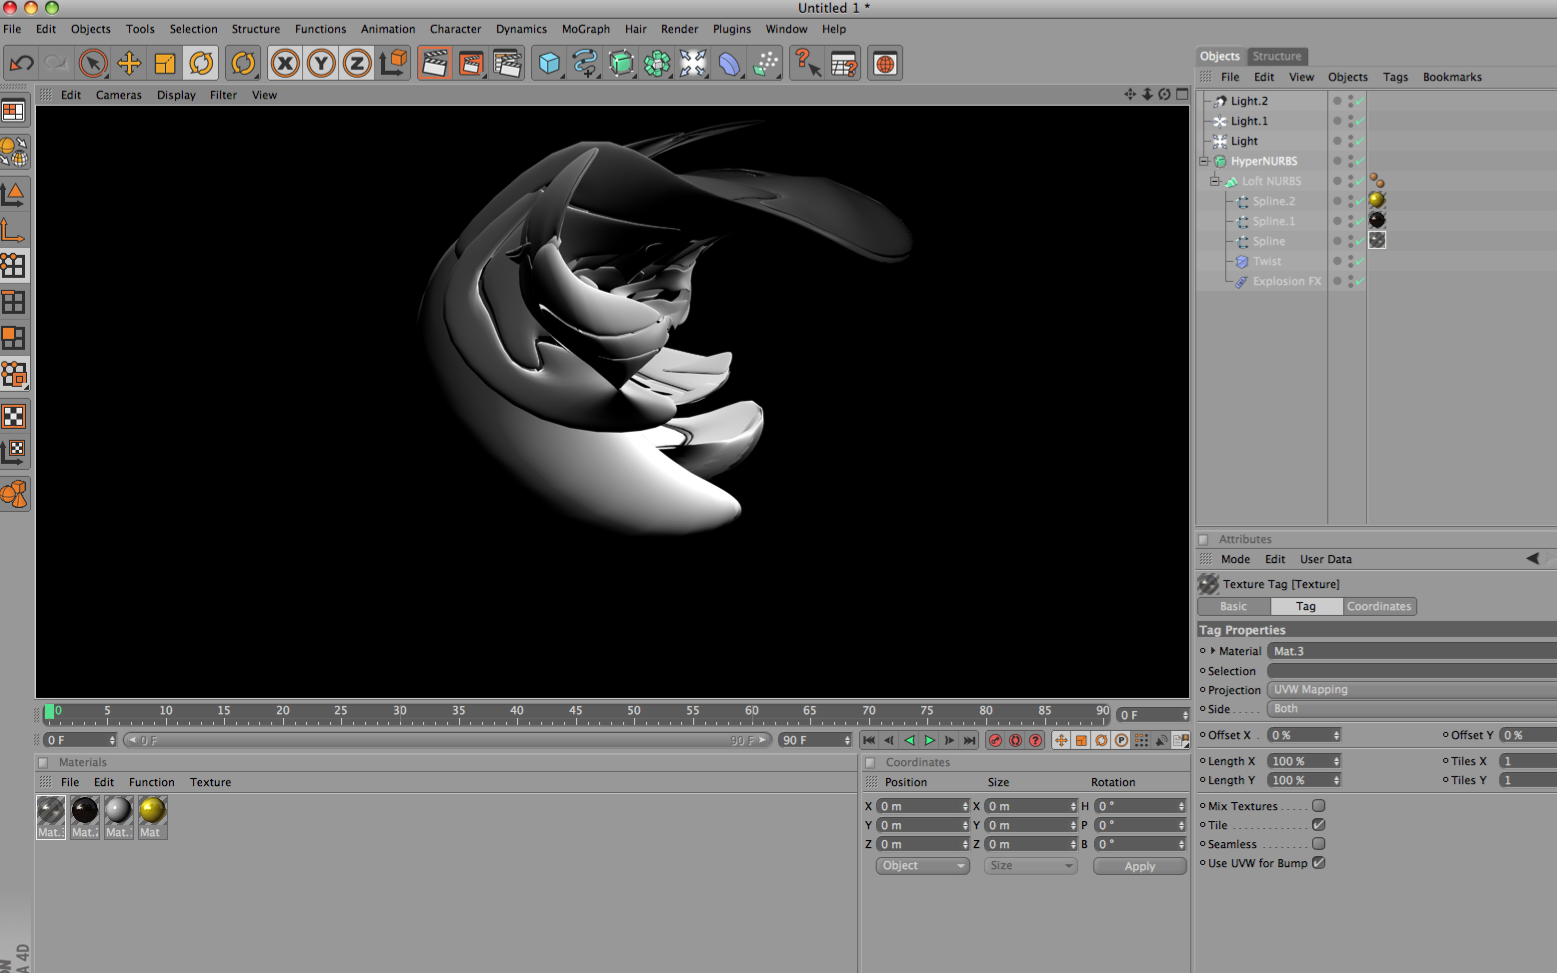Viewport: 1557px width, 973px height.
Task: Toggle visibility dot of Light.2
Action: (1337, 101)
